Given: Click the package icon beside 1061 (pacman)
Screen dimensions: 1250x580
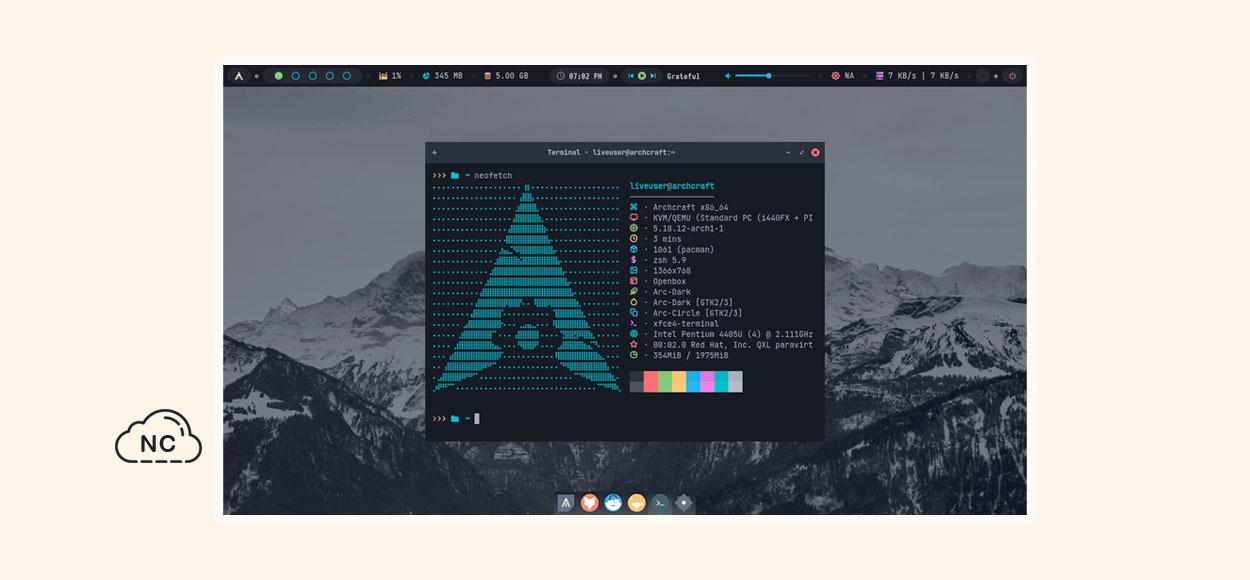Looking at the screenshot, I should (x=634, y=249).
